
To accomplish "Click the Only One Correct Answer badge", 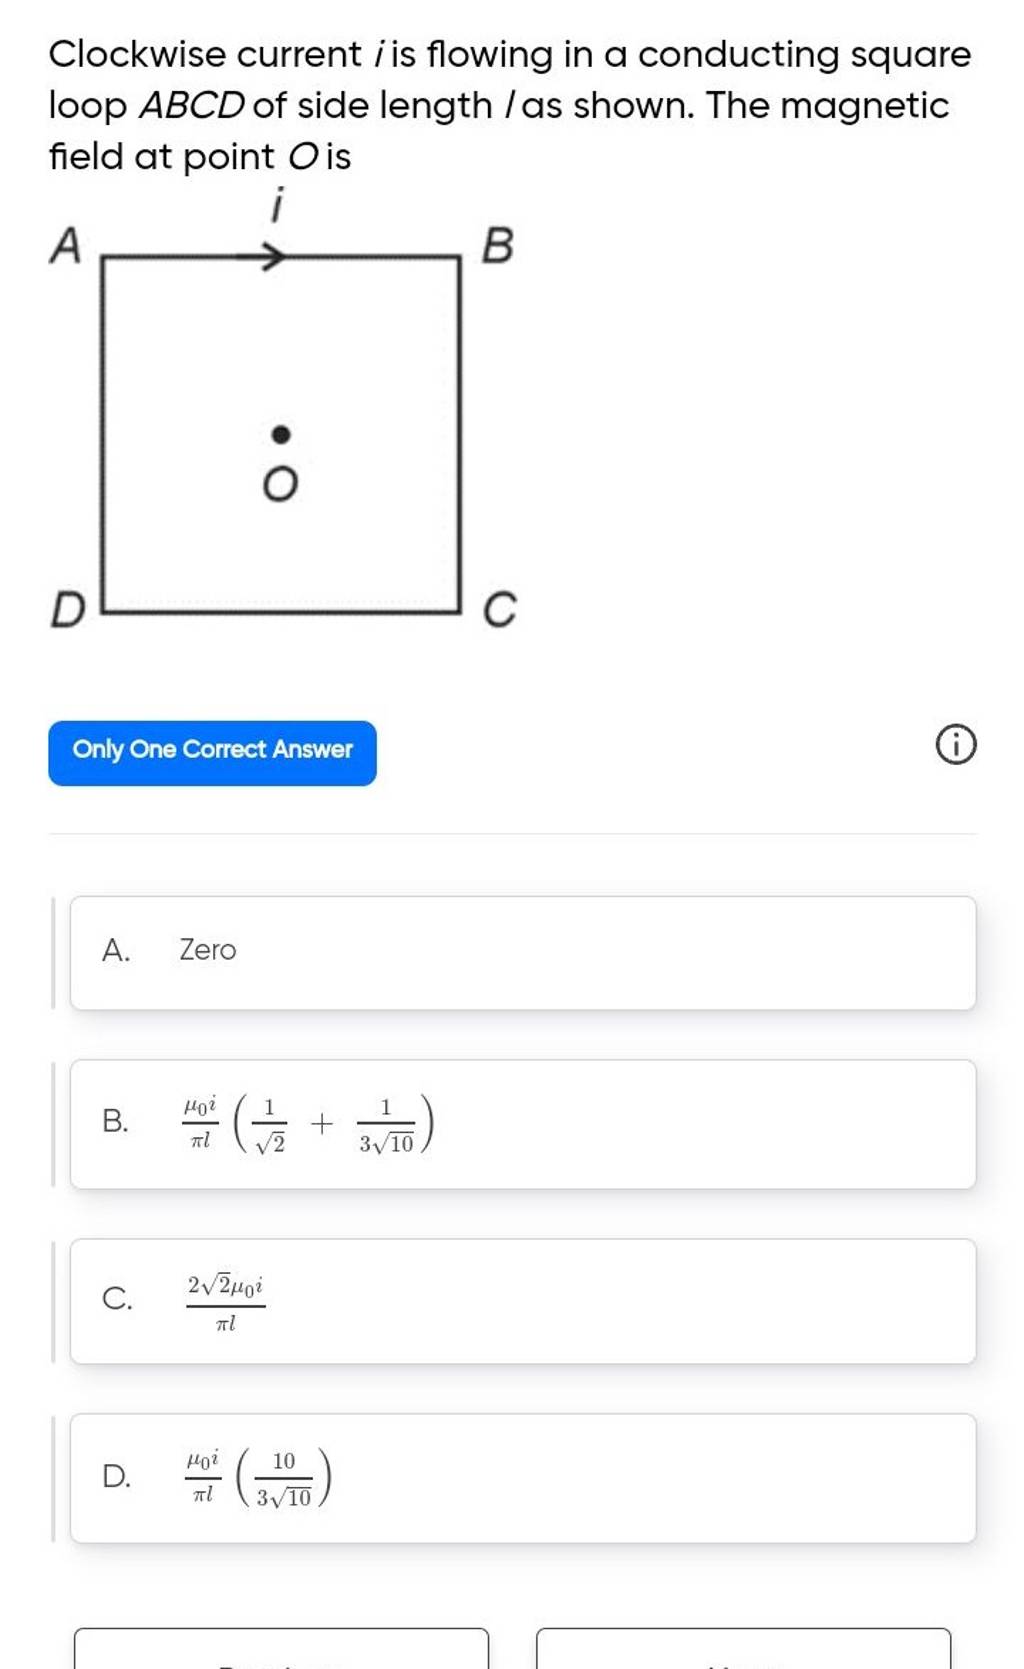I will pos(213,749).
